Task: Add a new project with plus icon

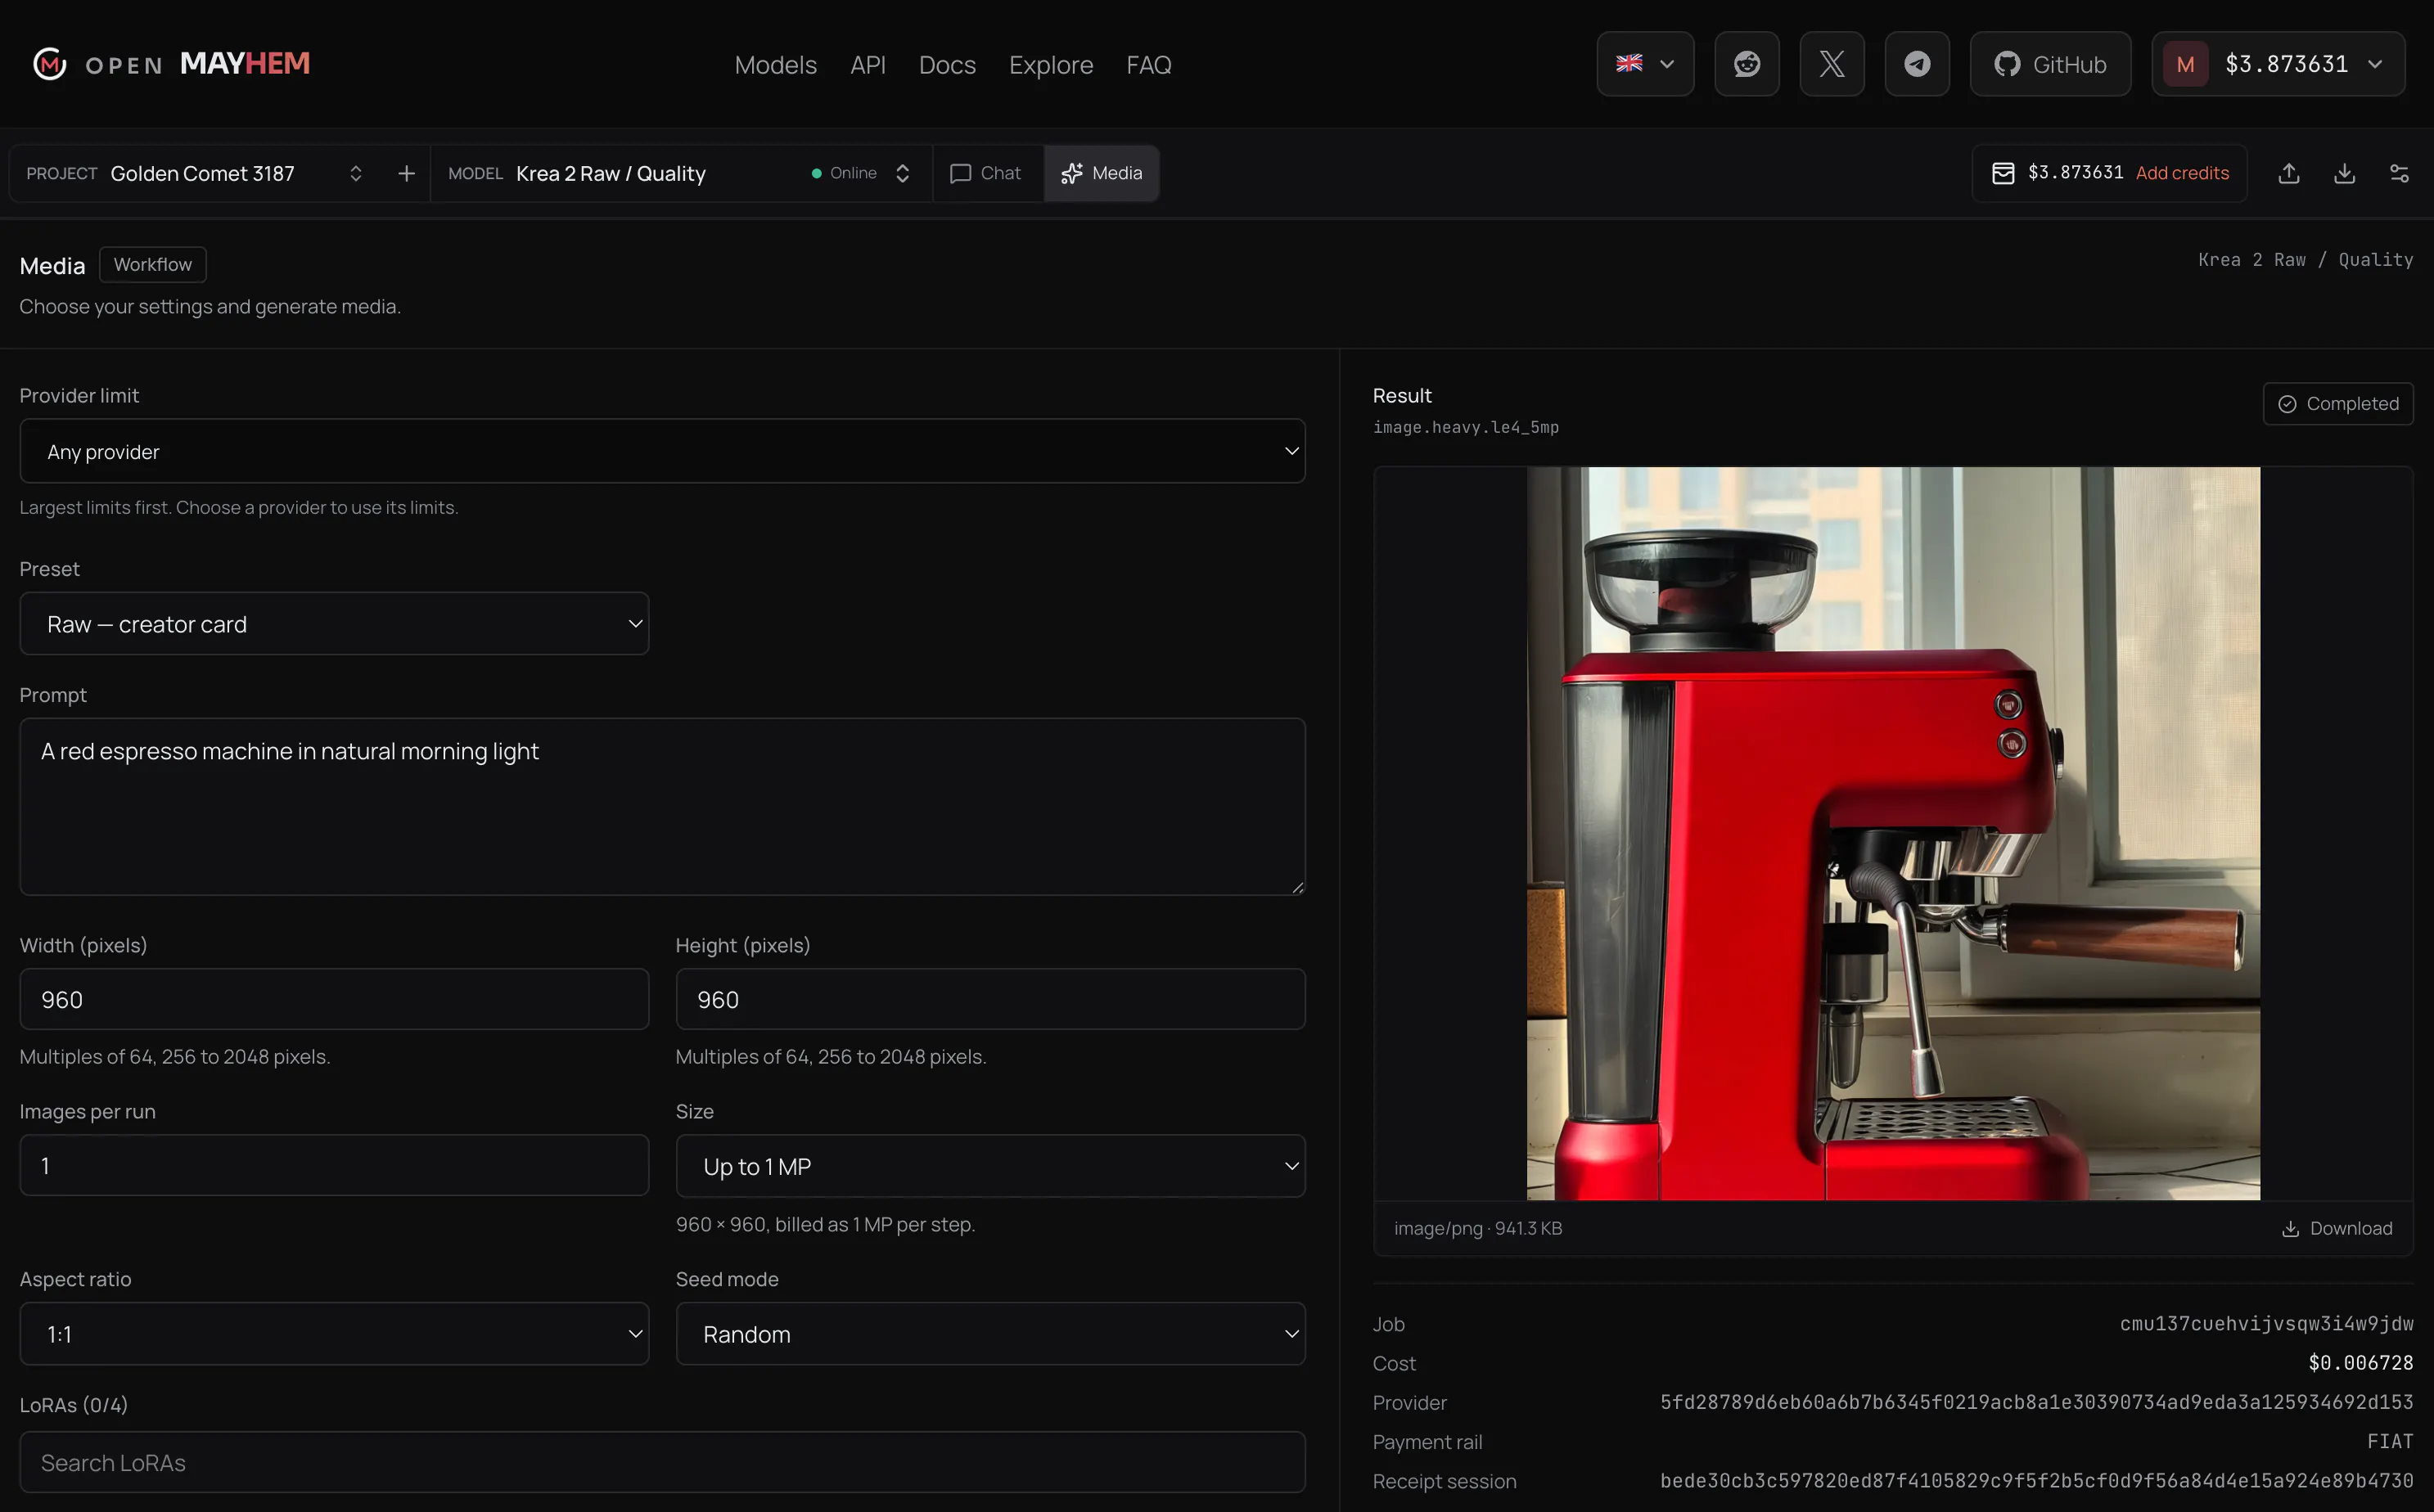Action: (406, 173)
